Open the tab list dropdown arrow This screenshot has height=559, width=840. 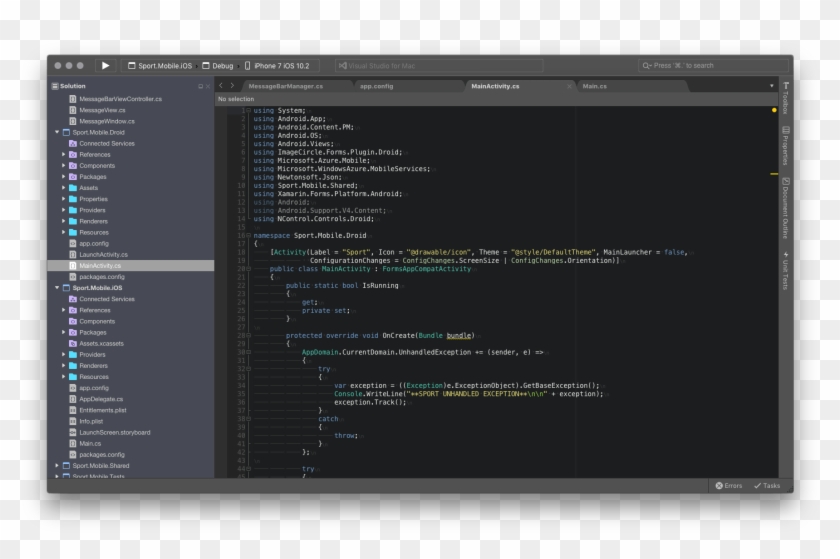(x=771, y=86)
